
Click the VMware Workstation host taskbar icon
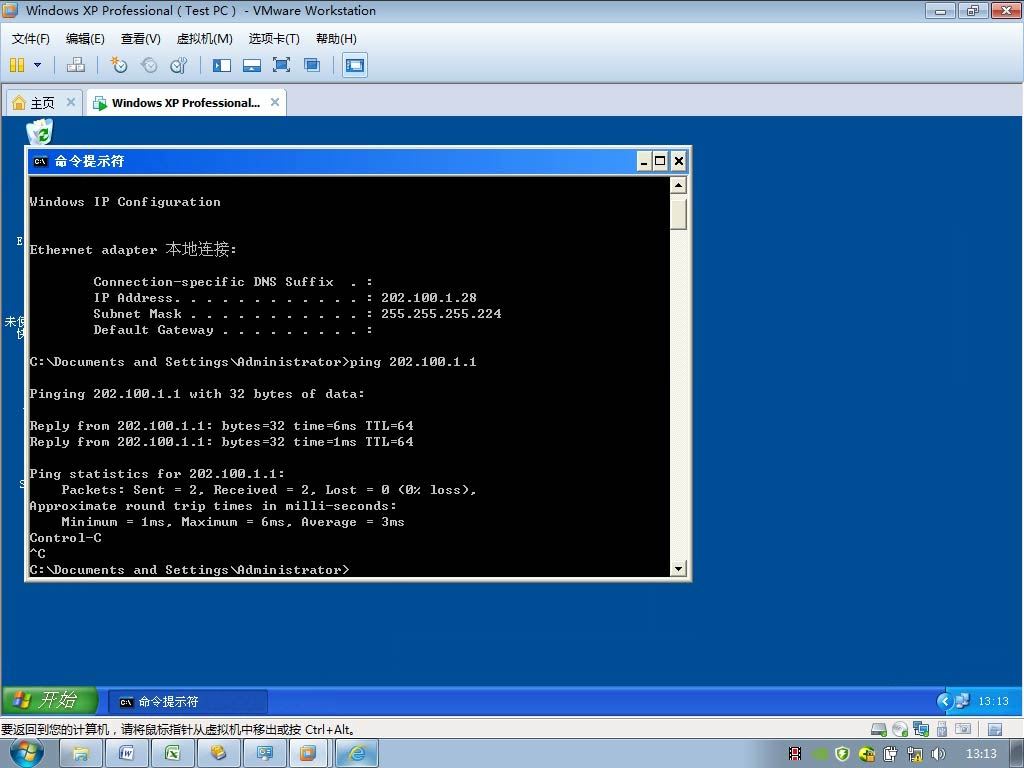pyautogui.click(x=308, y=754)
